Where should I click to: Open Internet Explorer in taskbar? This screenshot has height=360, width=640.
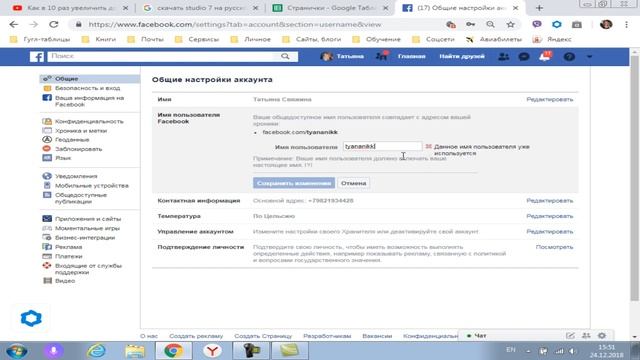point(97,351)
